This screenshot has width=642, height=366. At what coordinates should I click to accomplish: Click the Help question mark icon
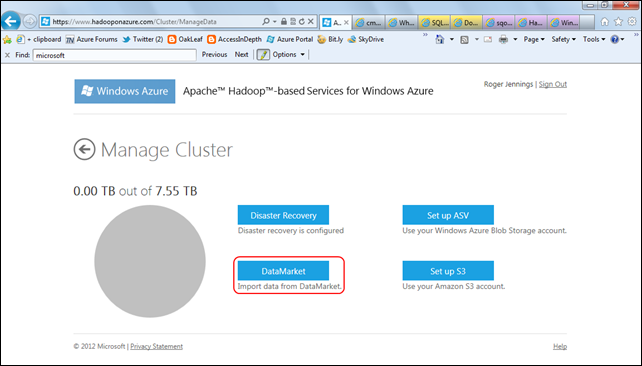click(615, 39)
